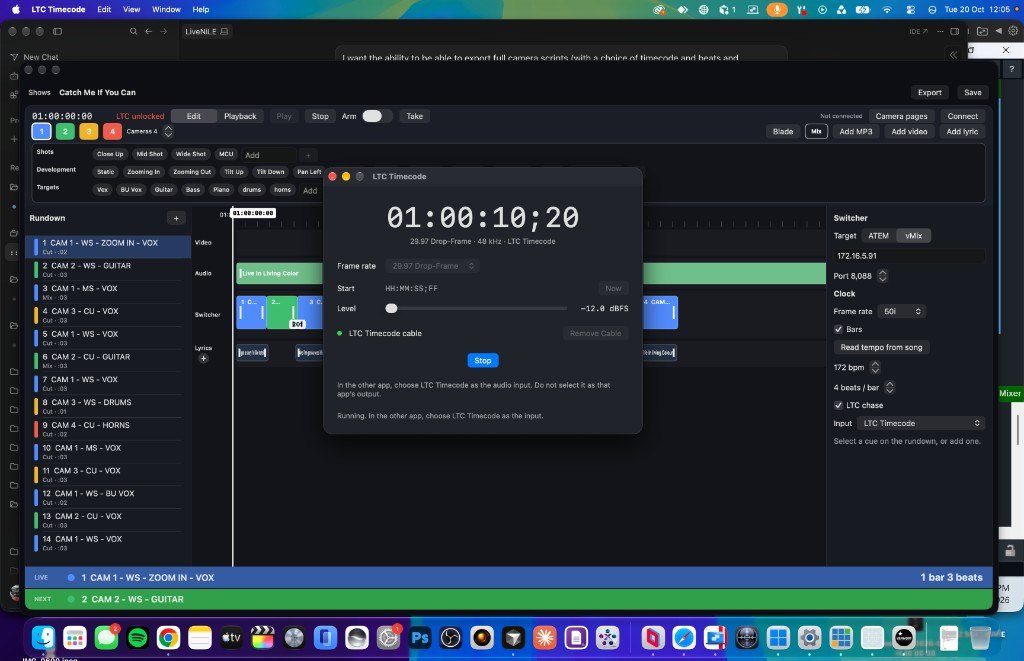Select the blue camera 1 button
This screenshot has height=661, width=1024.
pos(41,131)
